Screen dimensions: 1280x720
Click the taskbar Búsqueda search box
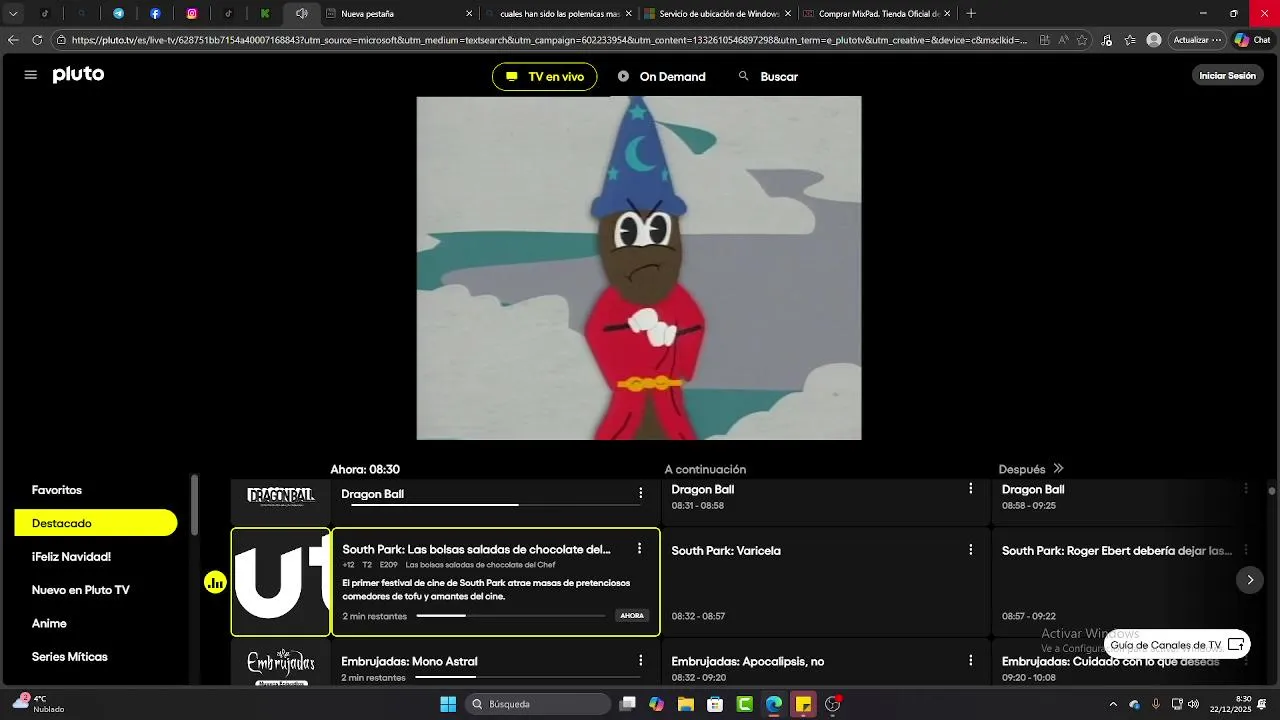(538, 704)
